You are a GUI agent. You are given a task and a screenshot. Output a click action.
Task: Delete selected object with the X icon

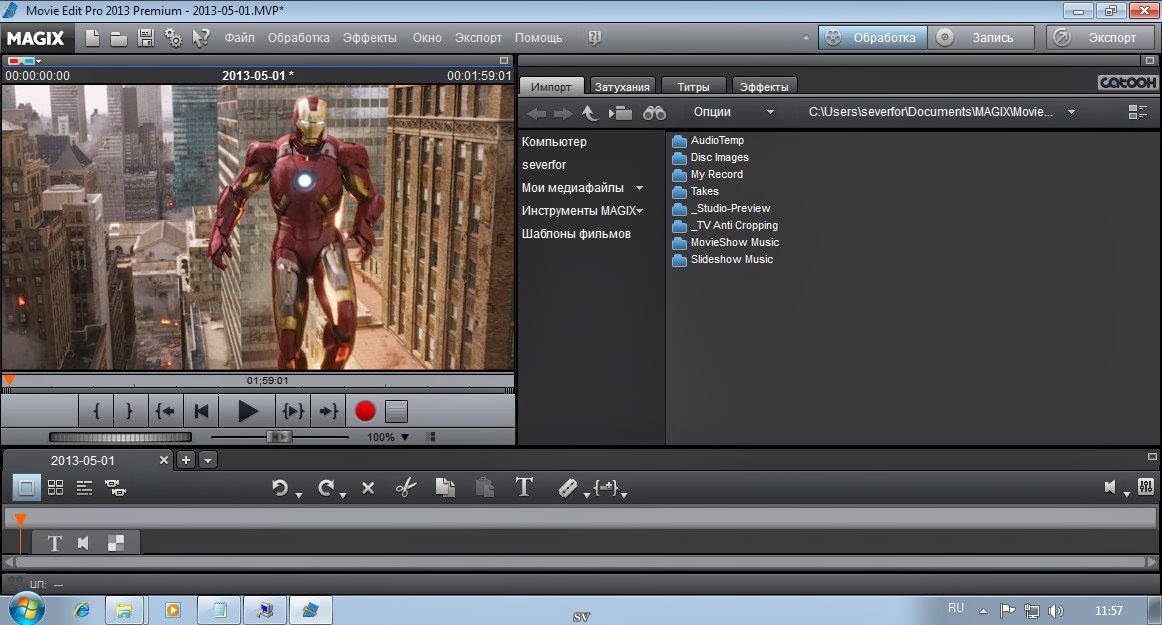367,487
